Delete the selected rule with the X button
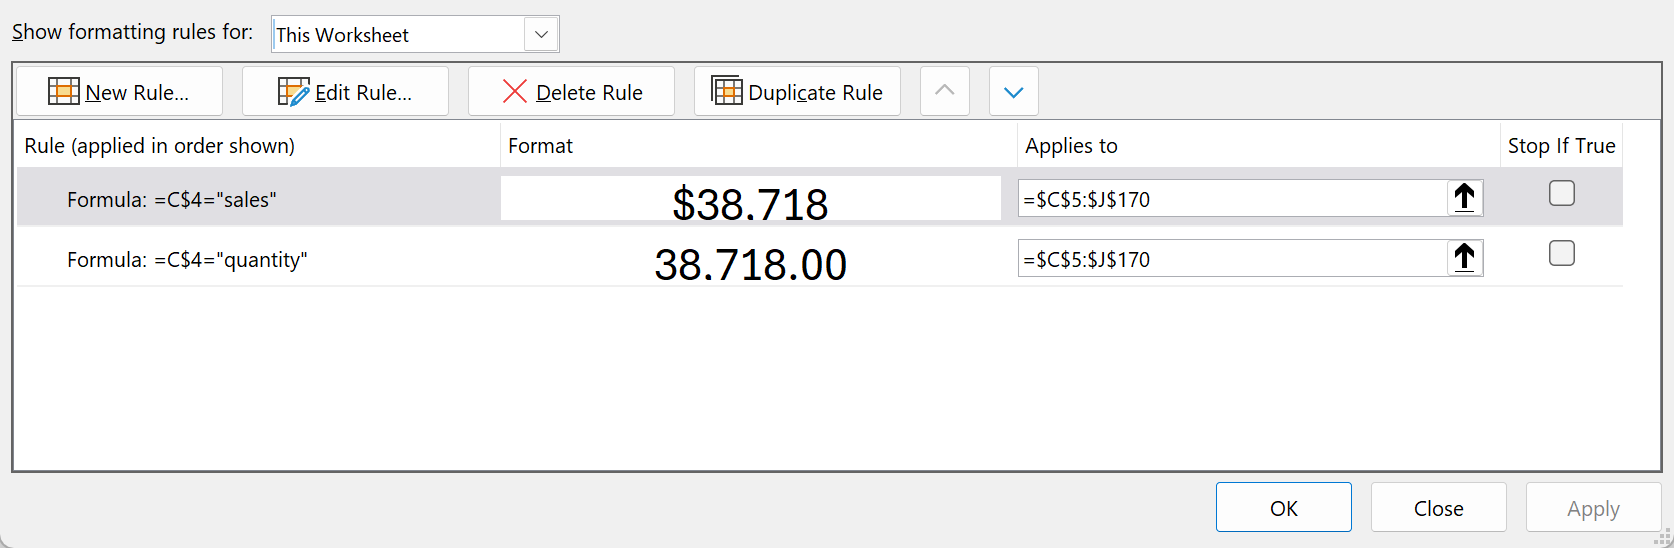This screenshot has width=1674, height=548. tap(571, 92)
